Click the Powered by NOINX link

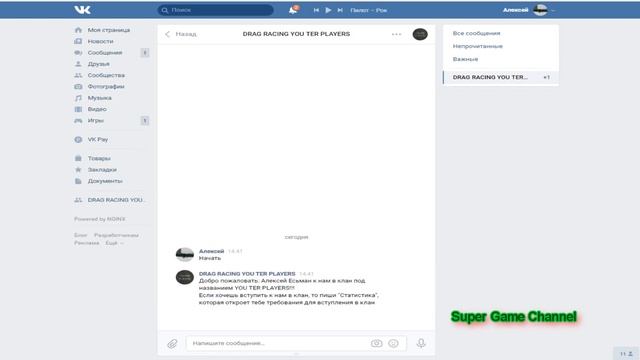pos(100,219)
